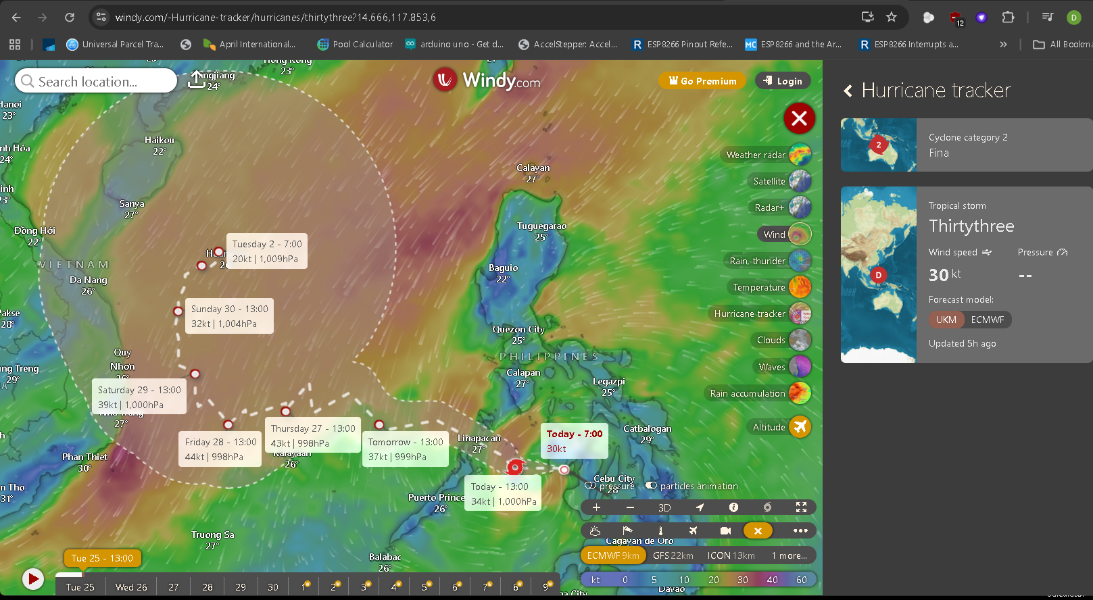Viewport: 1093px width, 600px height.
Task: Go back using Hurricane tracker chevron
Action: click(x=848, y=91)
